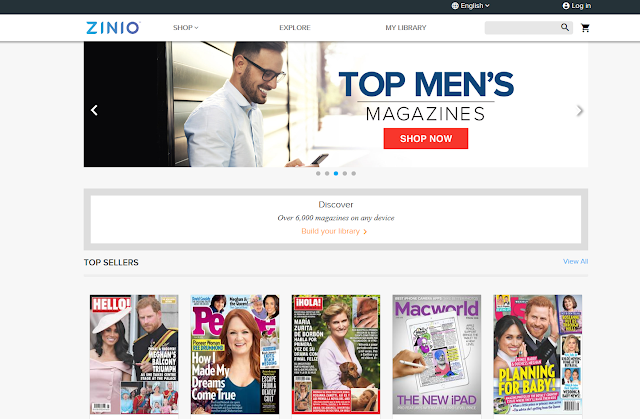Select the fourth carousel dot

pos(345,173)
